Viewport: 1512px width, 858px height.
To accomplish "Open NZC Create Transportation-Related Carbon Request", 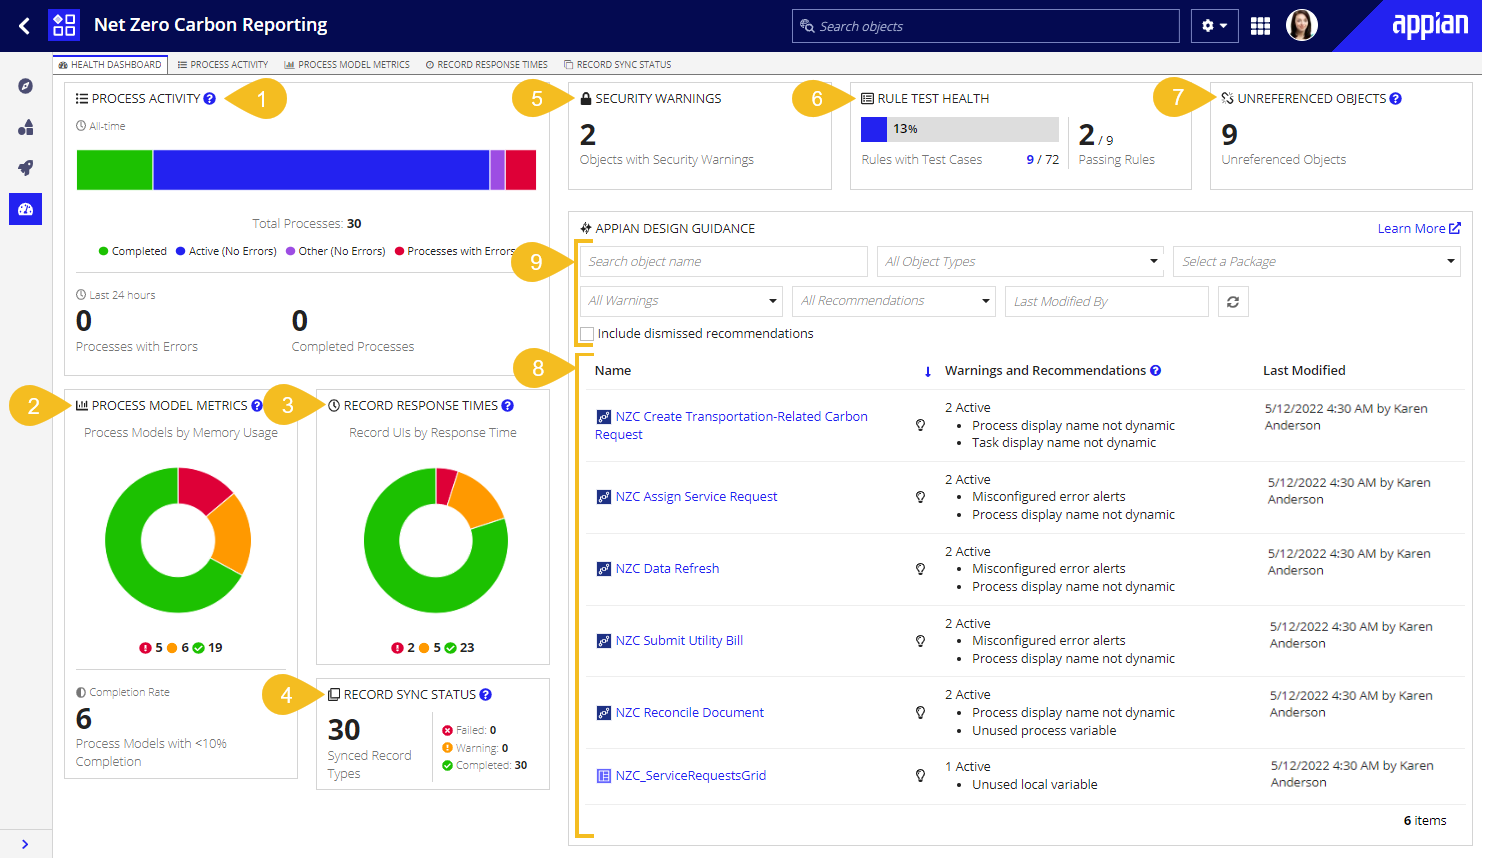I will (731, 425).
